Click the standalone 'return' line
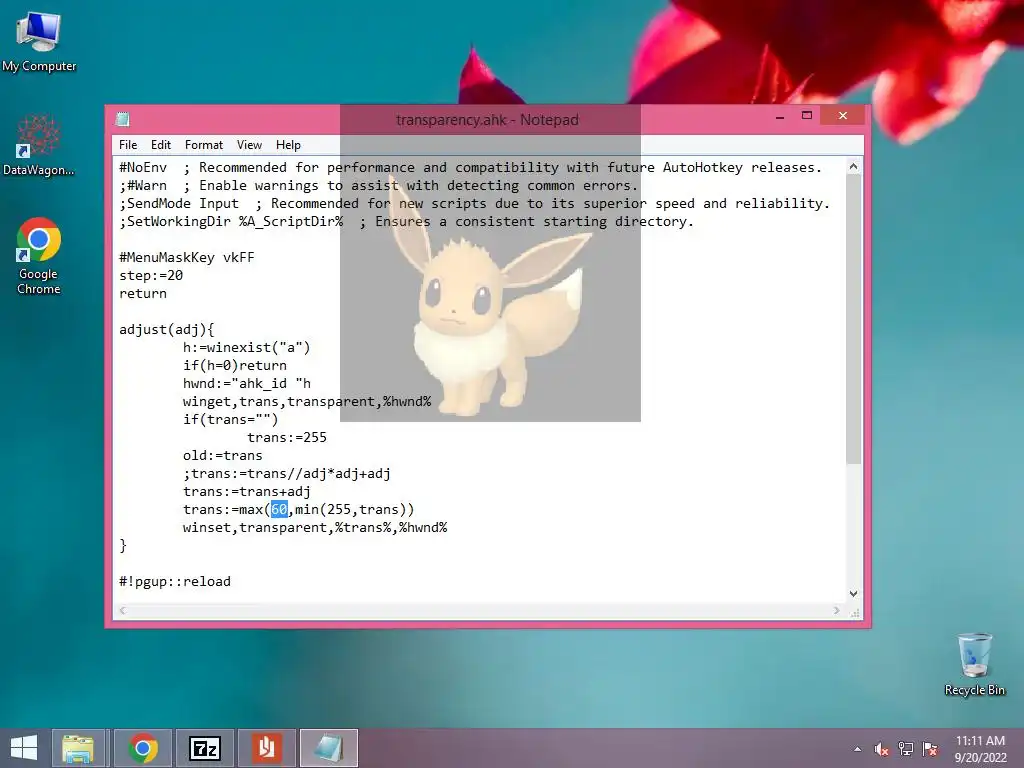Screen dimensions: 1024x768 coord(143,293)
